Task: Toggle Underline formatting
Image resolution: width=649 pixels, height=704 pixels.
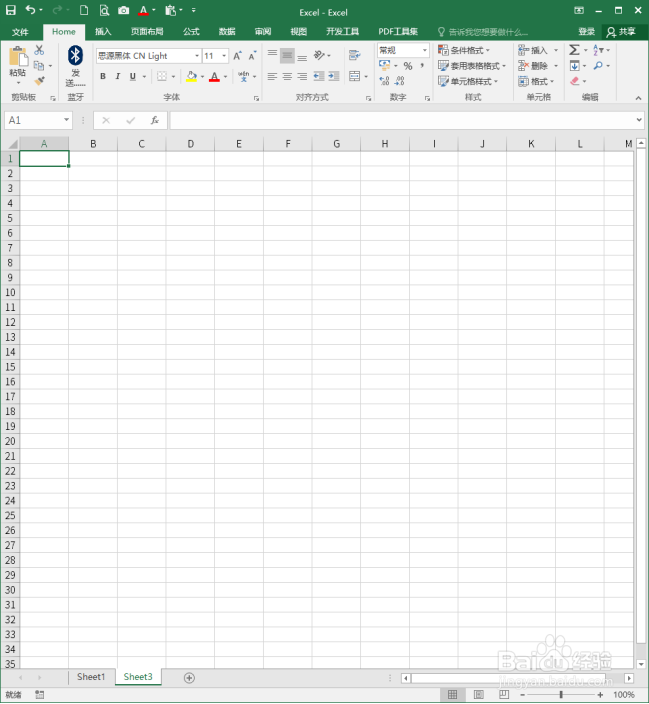Action: pos(132,76)
